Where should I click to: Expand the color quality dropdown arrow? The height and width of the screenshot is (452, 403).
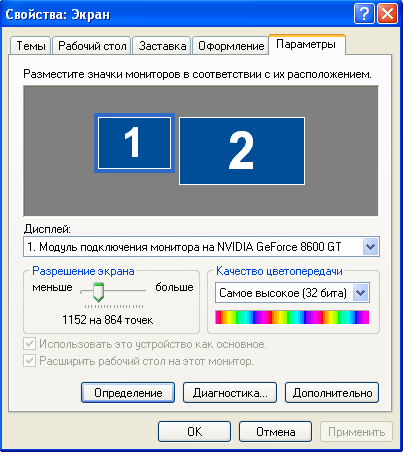pos(361,293)
